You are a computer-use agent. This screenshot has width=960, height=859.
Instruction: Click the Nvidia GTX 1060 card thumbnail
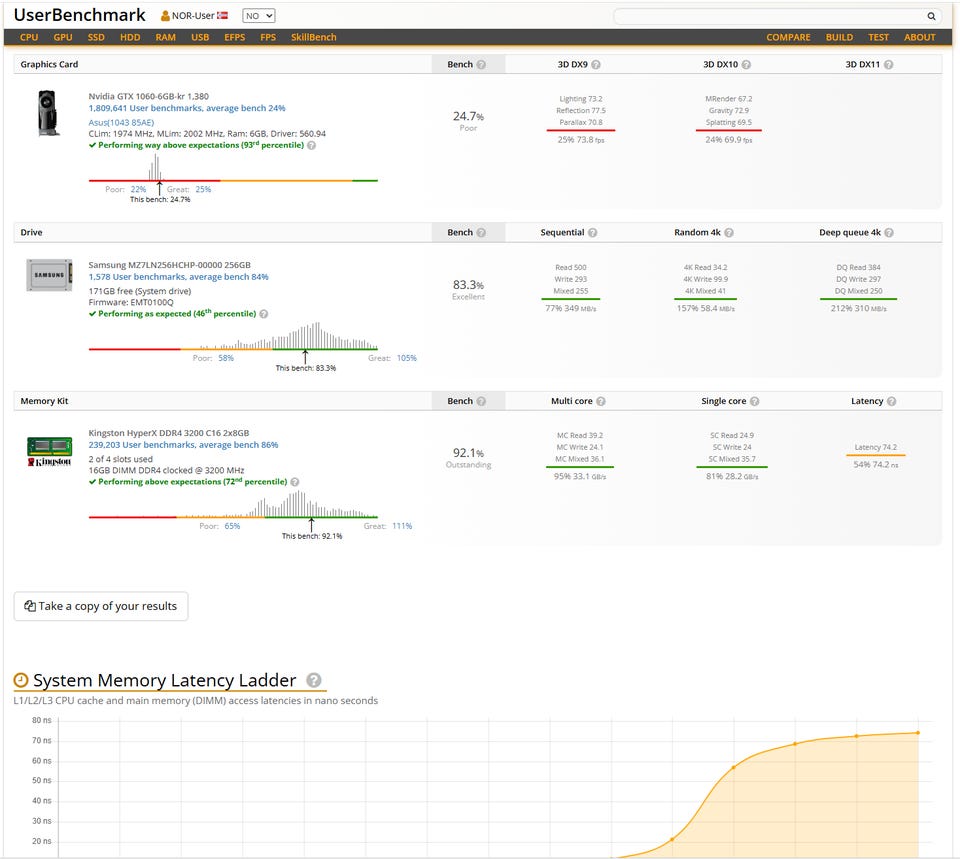point(48,113)
